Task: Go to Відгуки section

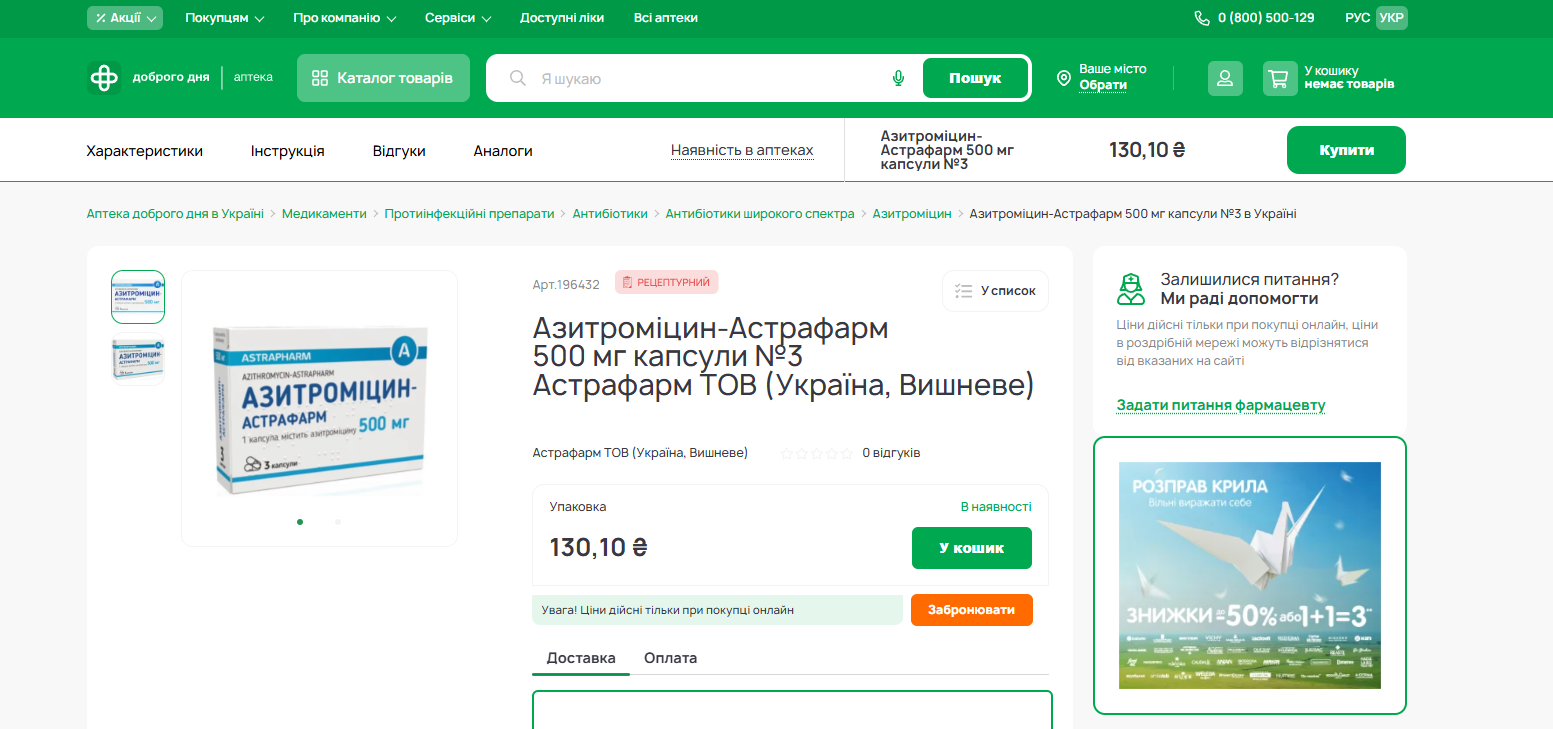Action: click(x=399, y=151)
